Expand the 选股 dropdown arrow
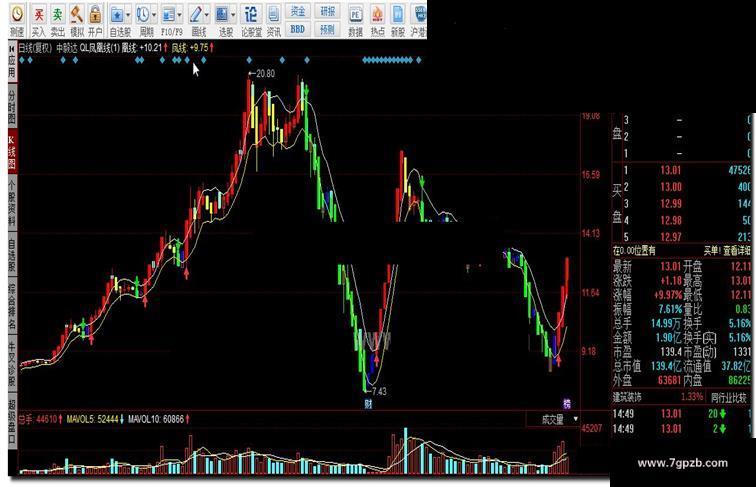This screenshot has height=487, width=756. click(233, 15)
